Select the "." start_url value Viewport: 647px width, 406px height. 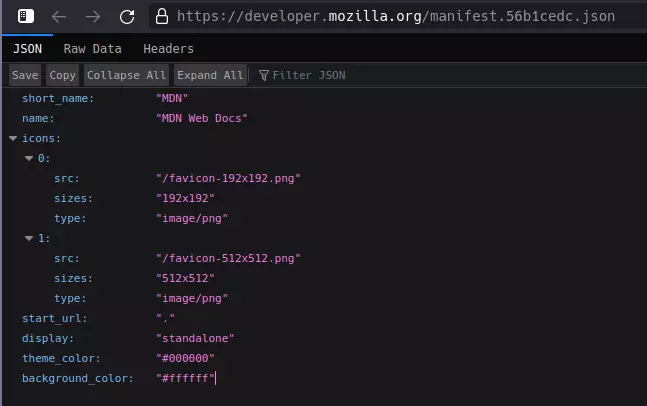pyautogui.click(x=165, y=319)
